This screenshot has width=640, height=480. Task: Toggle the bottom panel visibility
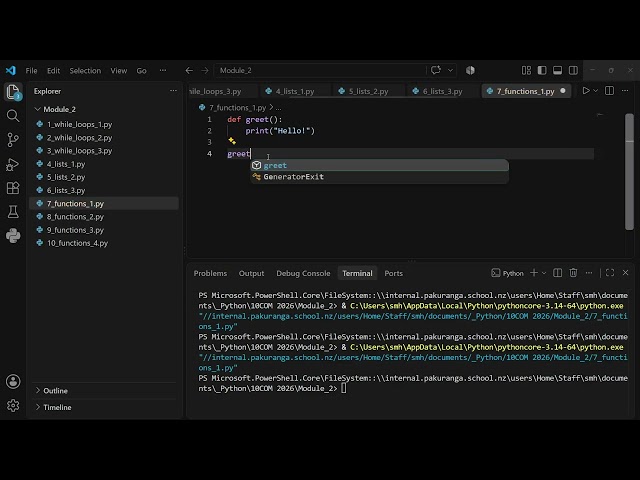(558, 70)
